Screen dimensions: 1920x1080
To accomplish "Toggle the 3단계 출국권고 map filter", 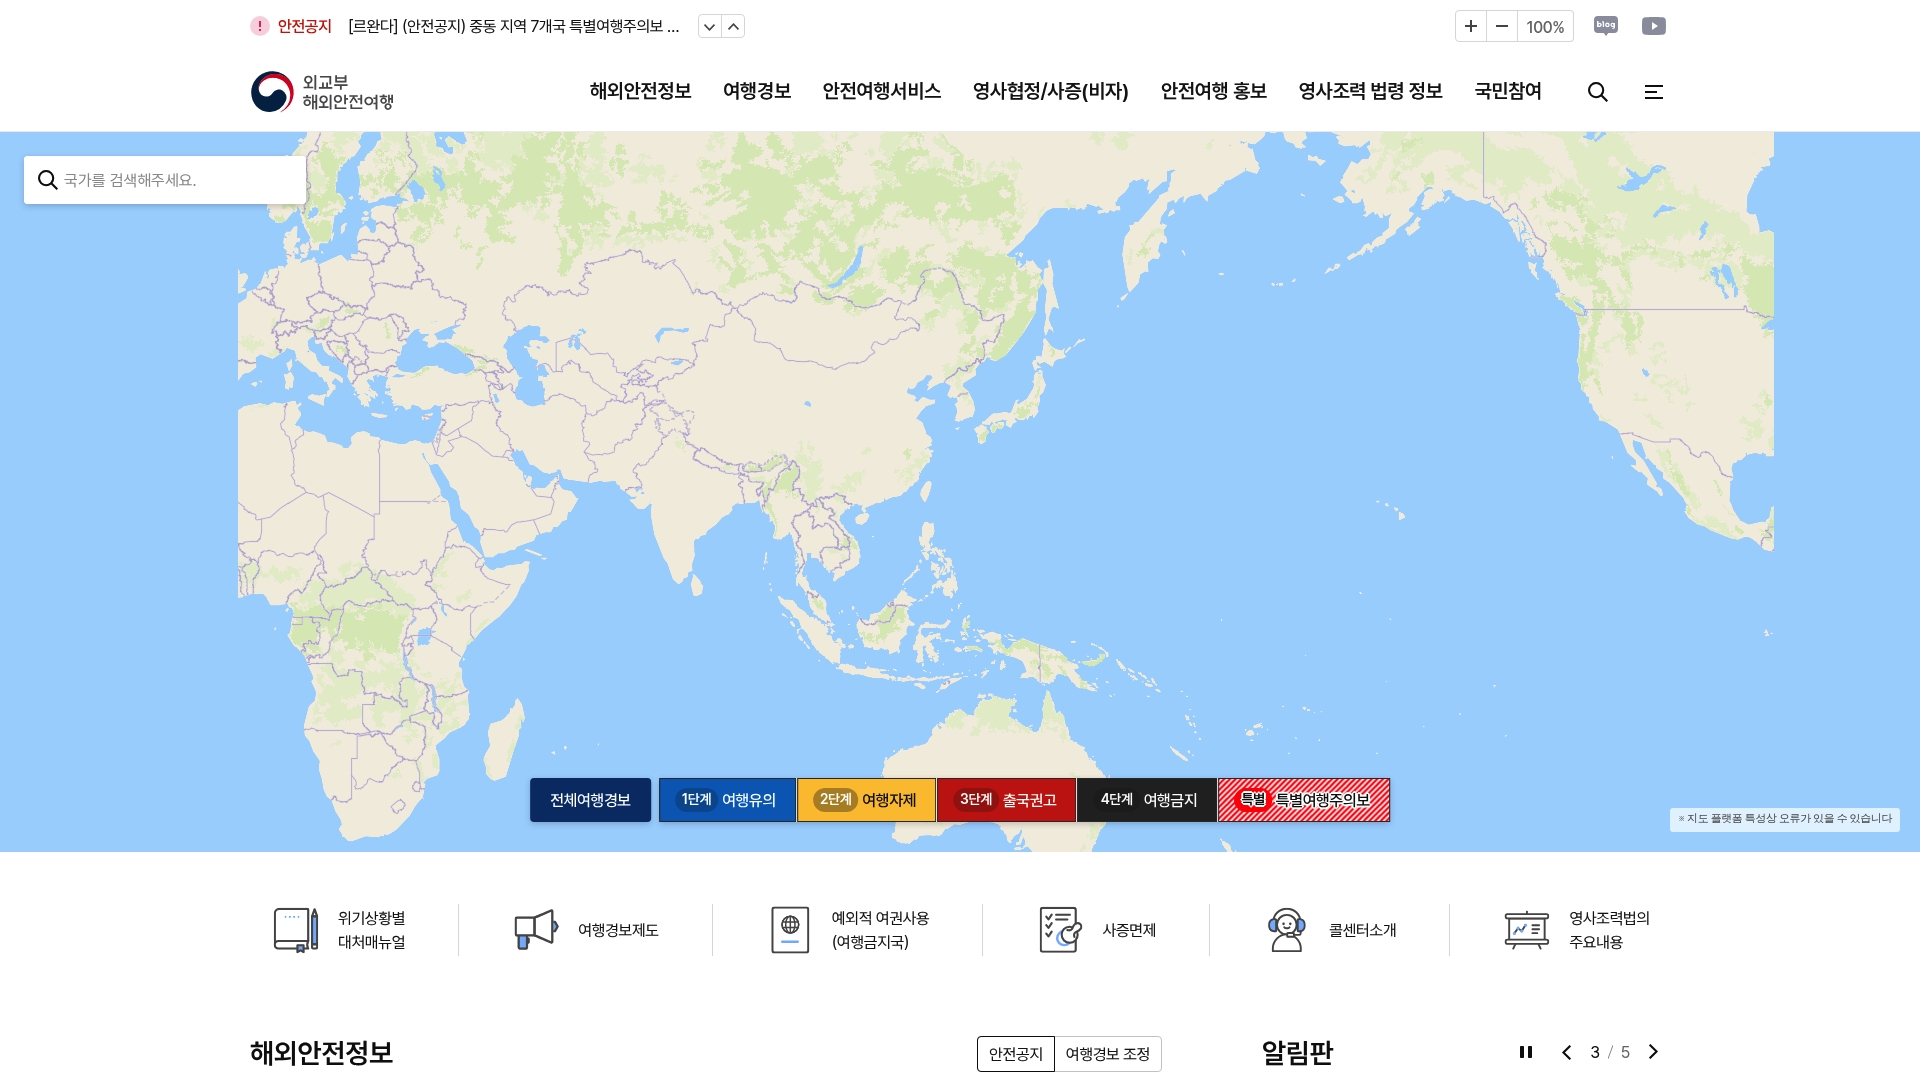I will (1006, 799).
